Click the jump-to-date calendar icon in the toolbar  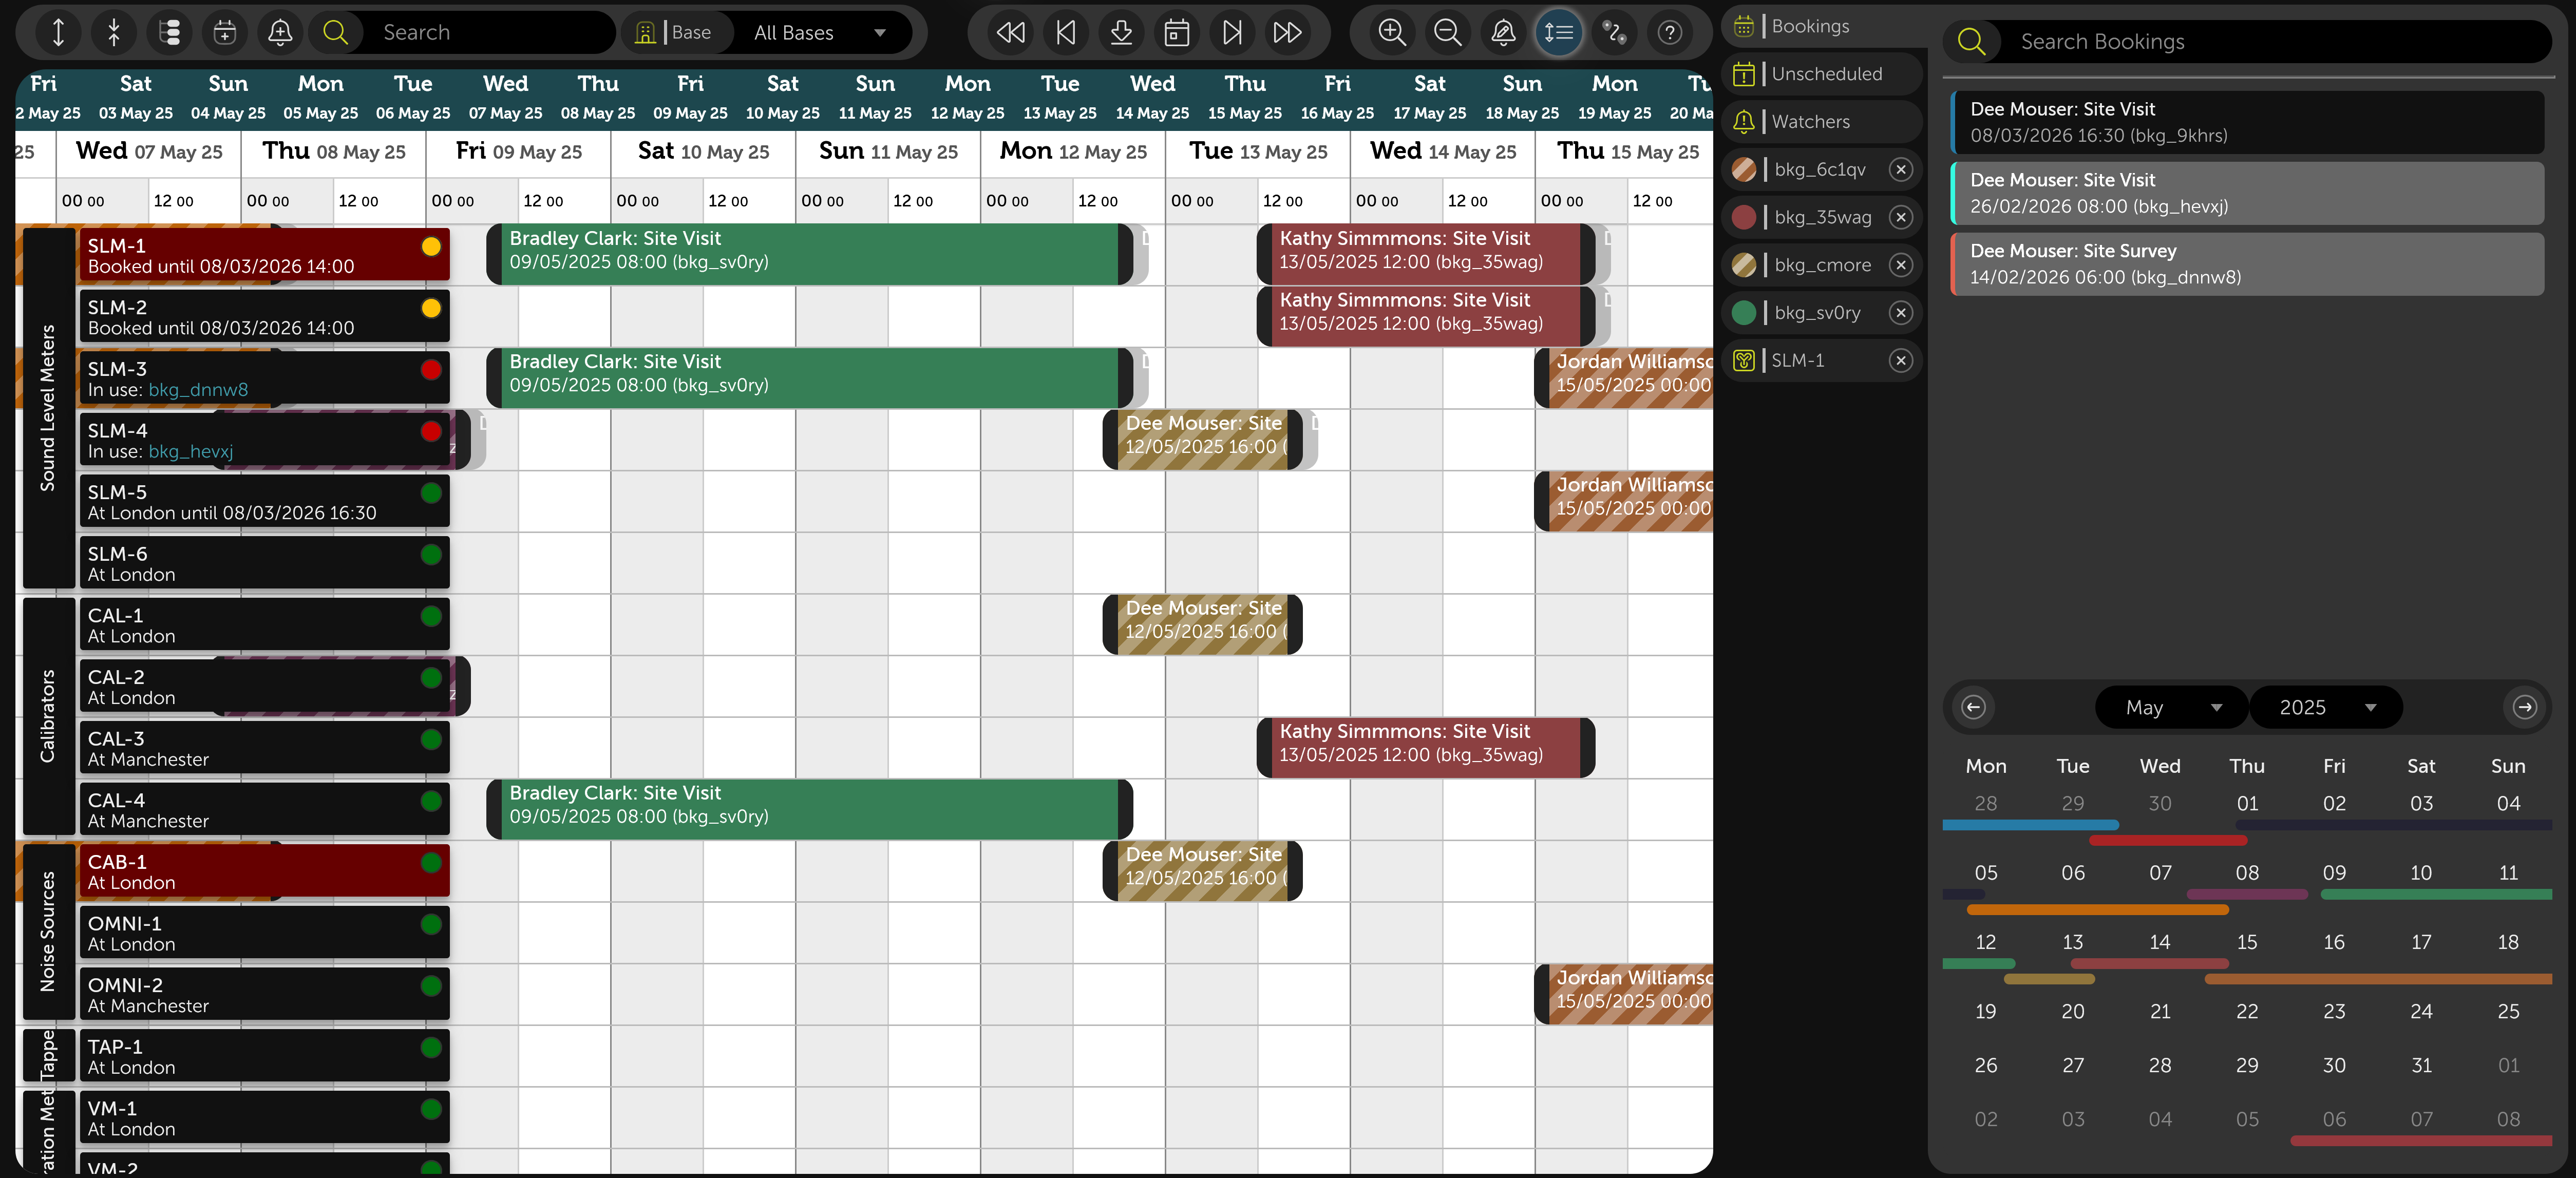pyautogui.click(x=1177, y=32)
